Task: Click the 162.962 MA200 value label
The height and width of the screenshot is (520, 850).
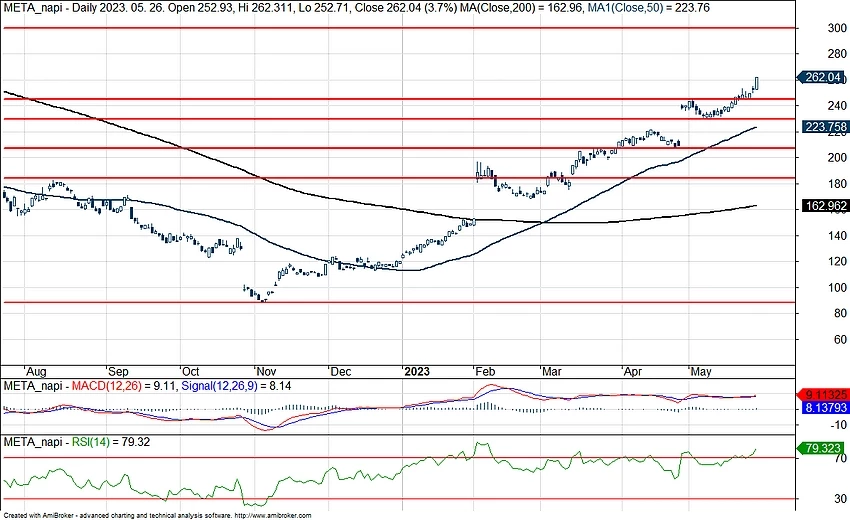Action: tap(825, 206)
